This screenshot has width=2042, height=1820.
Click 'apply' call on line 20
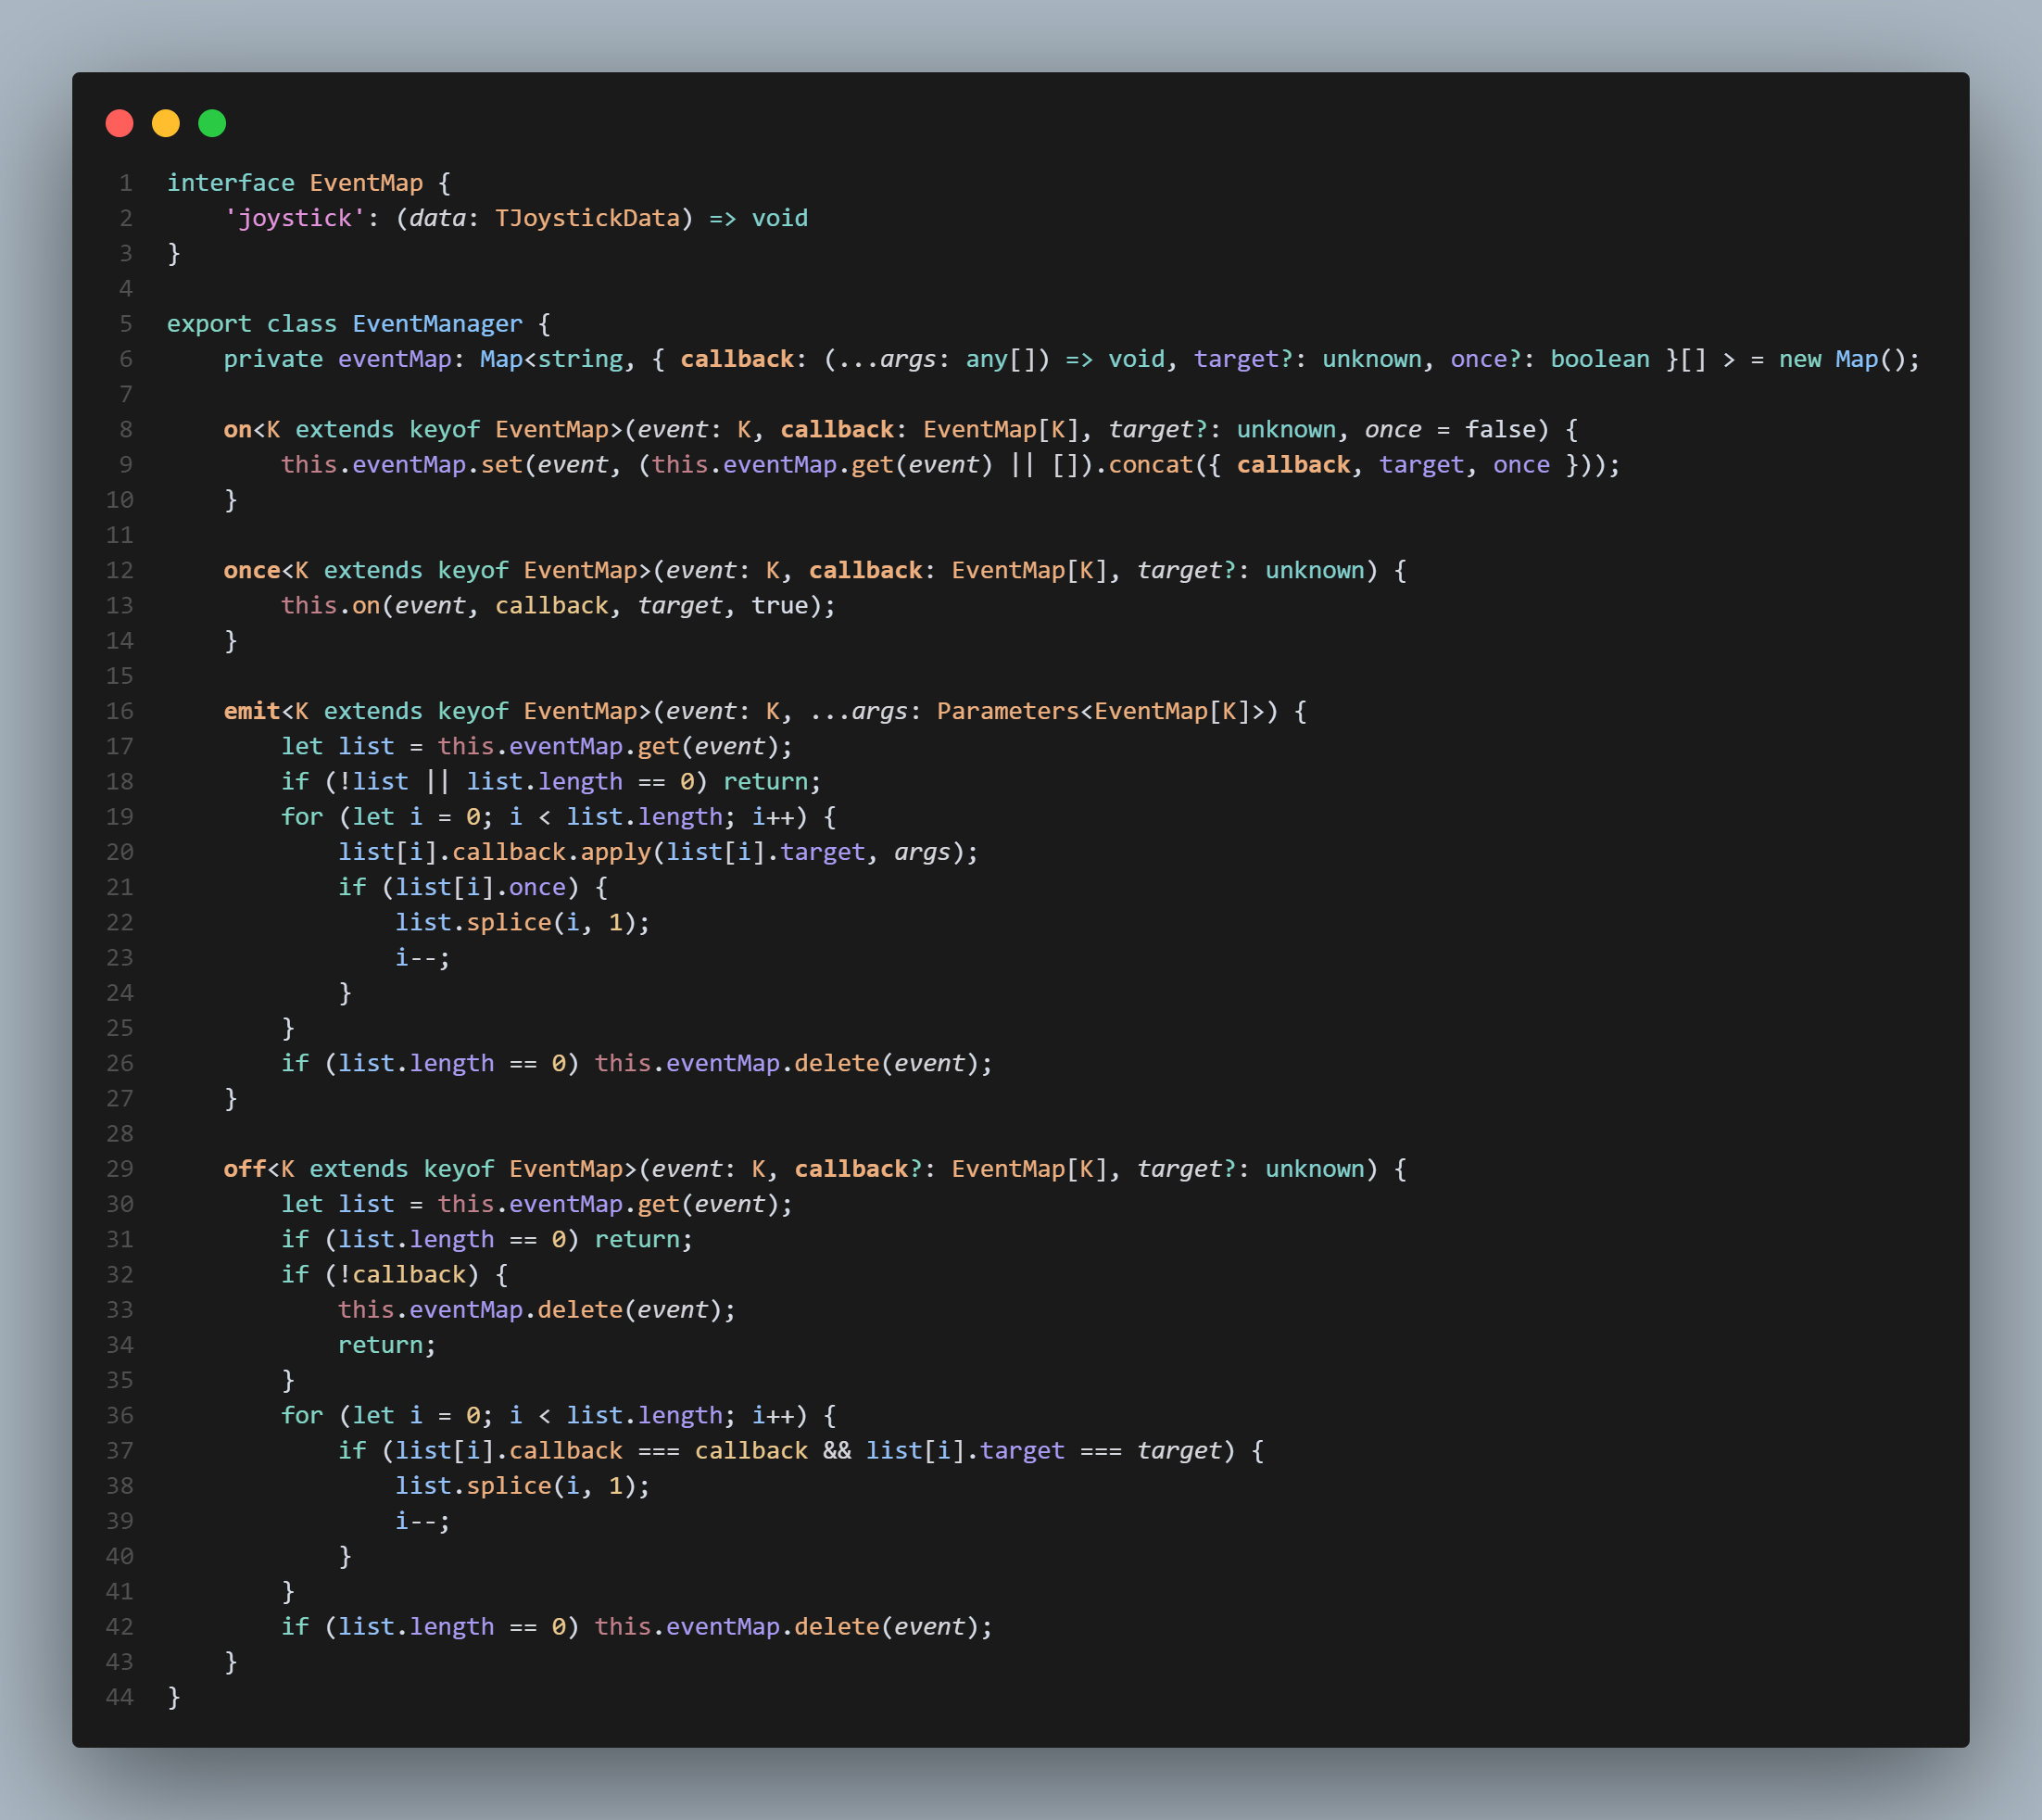point(615,852)
